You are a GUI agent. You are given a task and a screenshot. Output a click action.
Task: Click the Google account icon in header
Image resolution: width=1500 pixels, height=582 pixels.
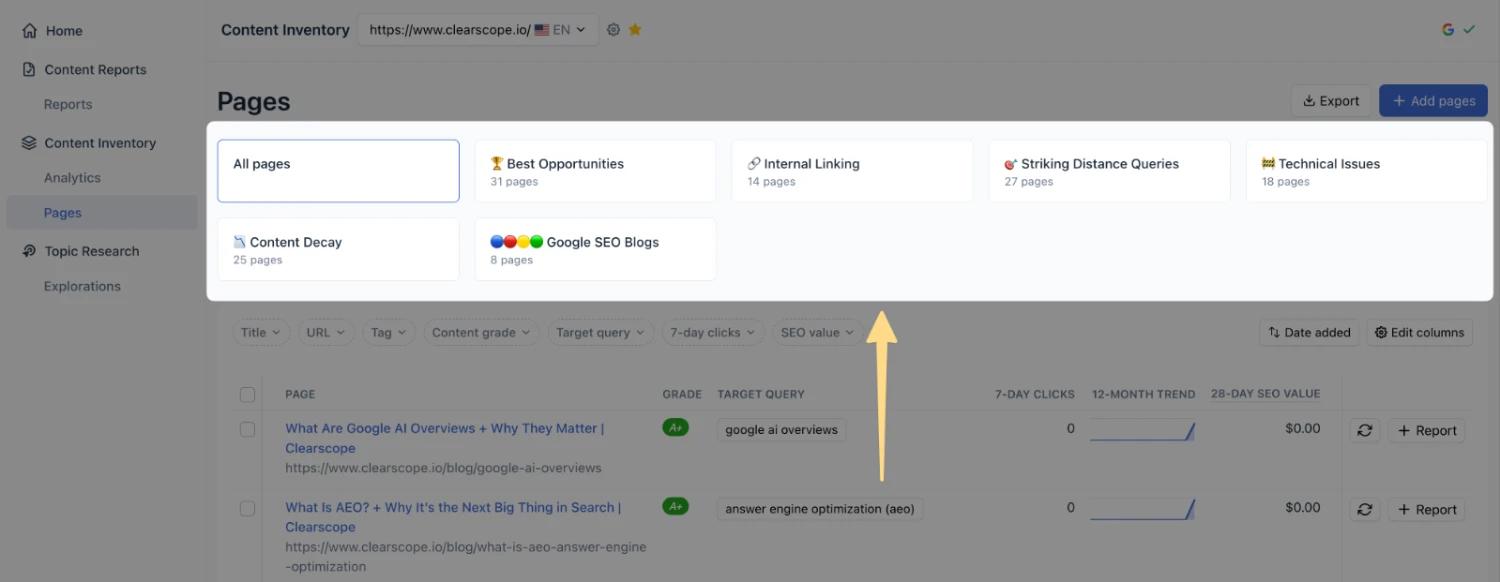click(1448, 30)
